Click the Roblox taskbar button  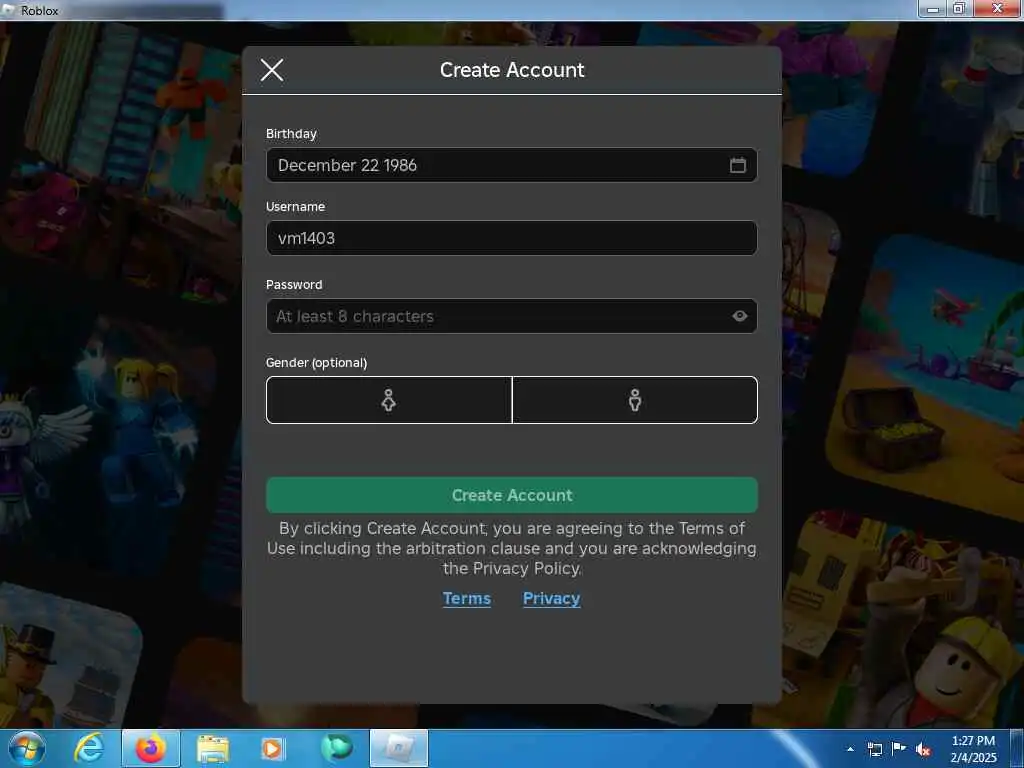pyautogui.click(x=398, y=748)
